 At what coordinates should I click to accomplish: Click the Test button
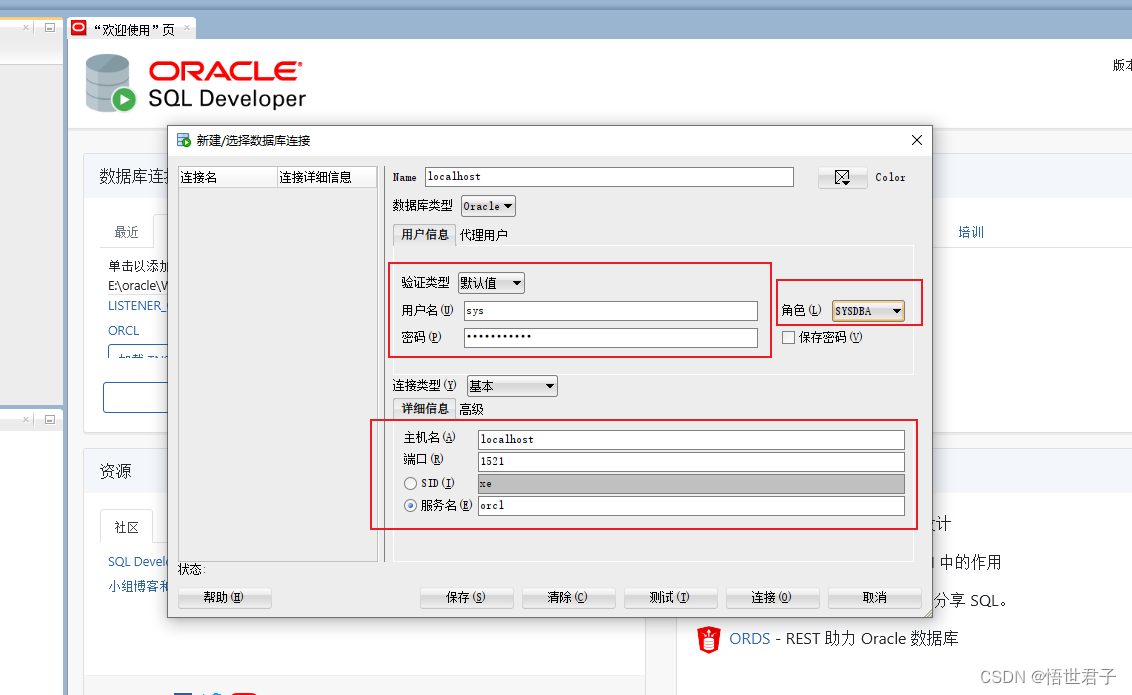(x=670, y=598)
